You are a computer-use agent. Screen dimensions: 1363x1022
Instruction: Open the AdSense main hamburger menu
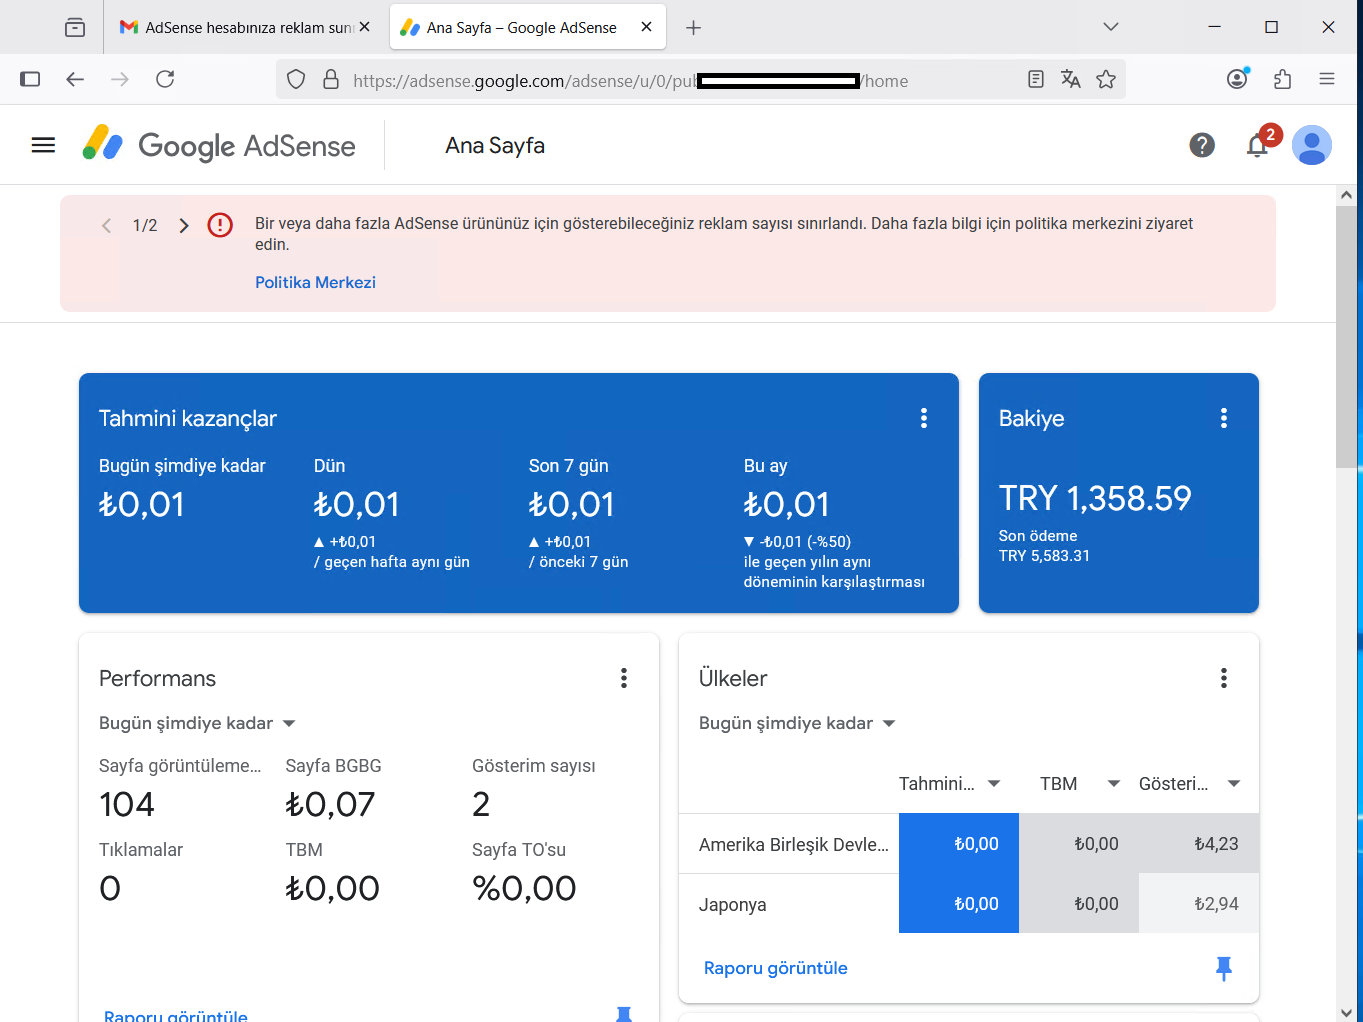43,146
